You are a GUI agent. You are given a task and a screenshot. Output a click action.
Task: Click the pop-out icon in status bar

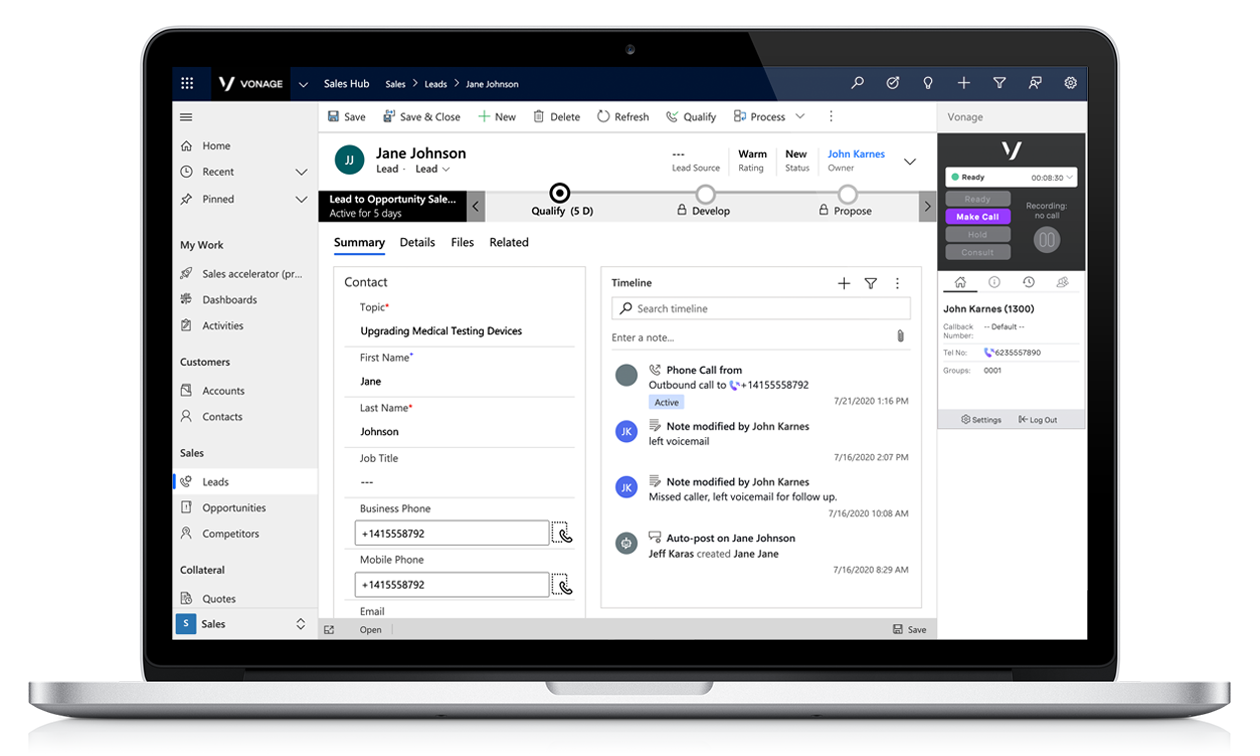pyautogui.click(x=329, y=630)
